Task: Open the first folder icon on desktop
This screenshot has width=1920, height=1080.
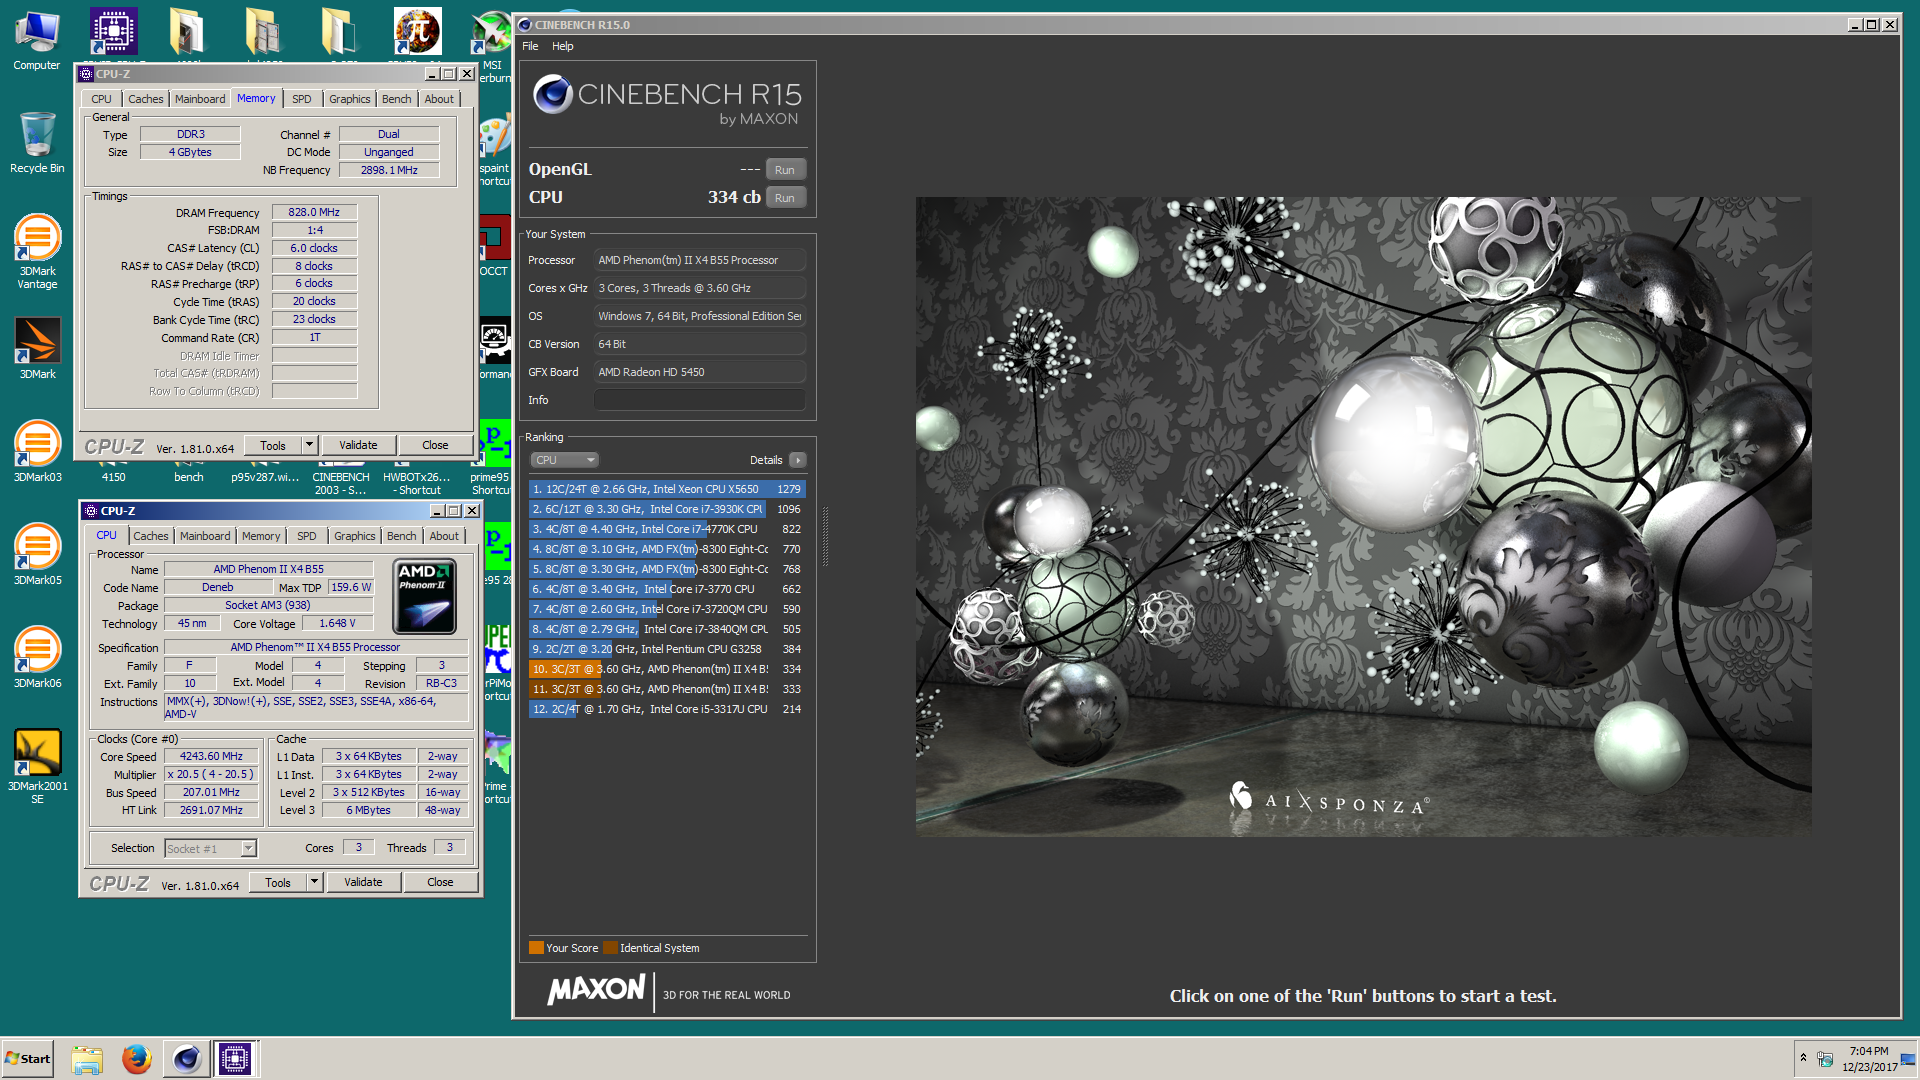Action: pos(187,32)
